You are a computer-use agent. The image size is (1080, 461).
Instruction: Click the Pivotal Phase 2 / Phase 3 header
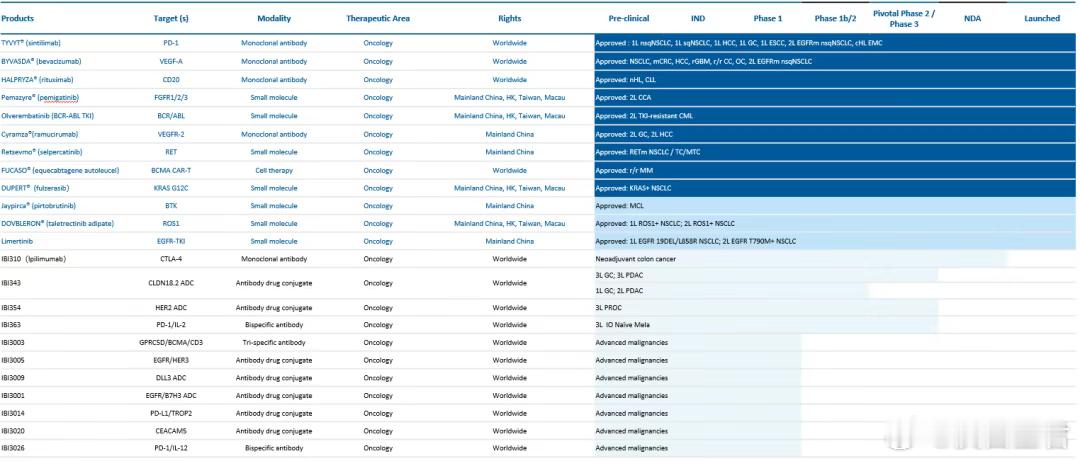(x=904, y=19)
